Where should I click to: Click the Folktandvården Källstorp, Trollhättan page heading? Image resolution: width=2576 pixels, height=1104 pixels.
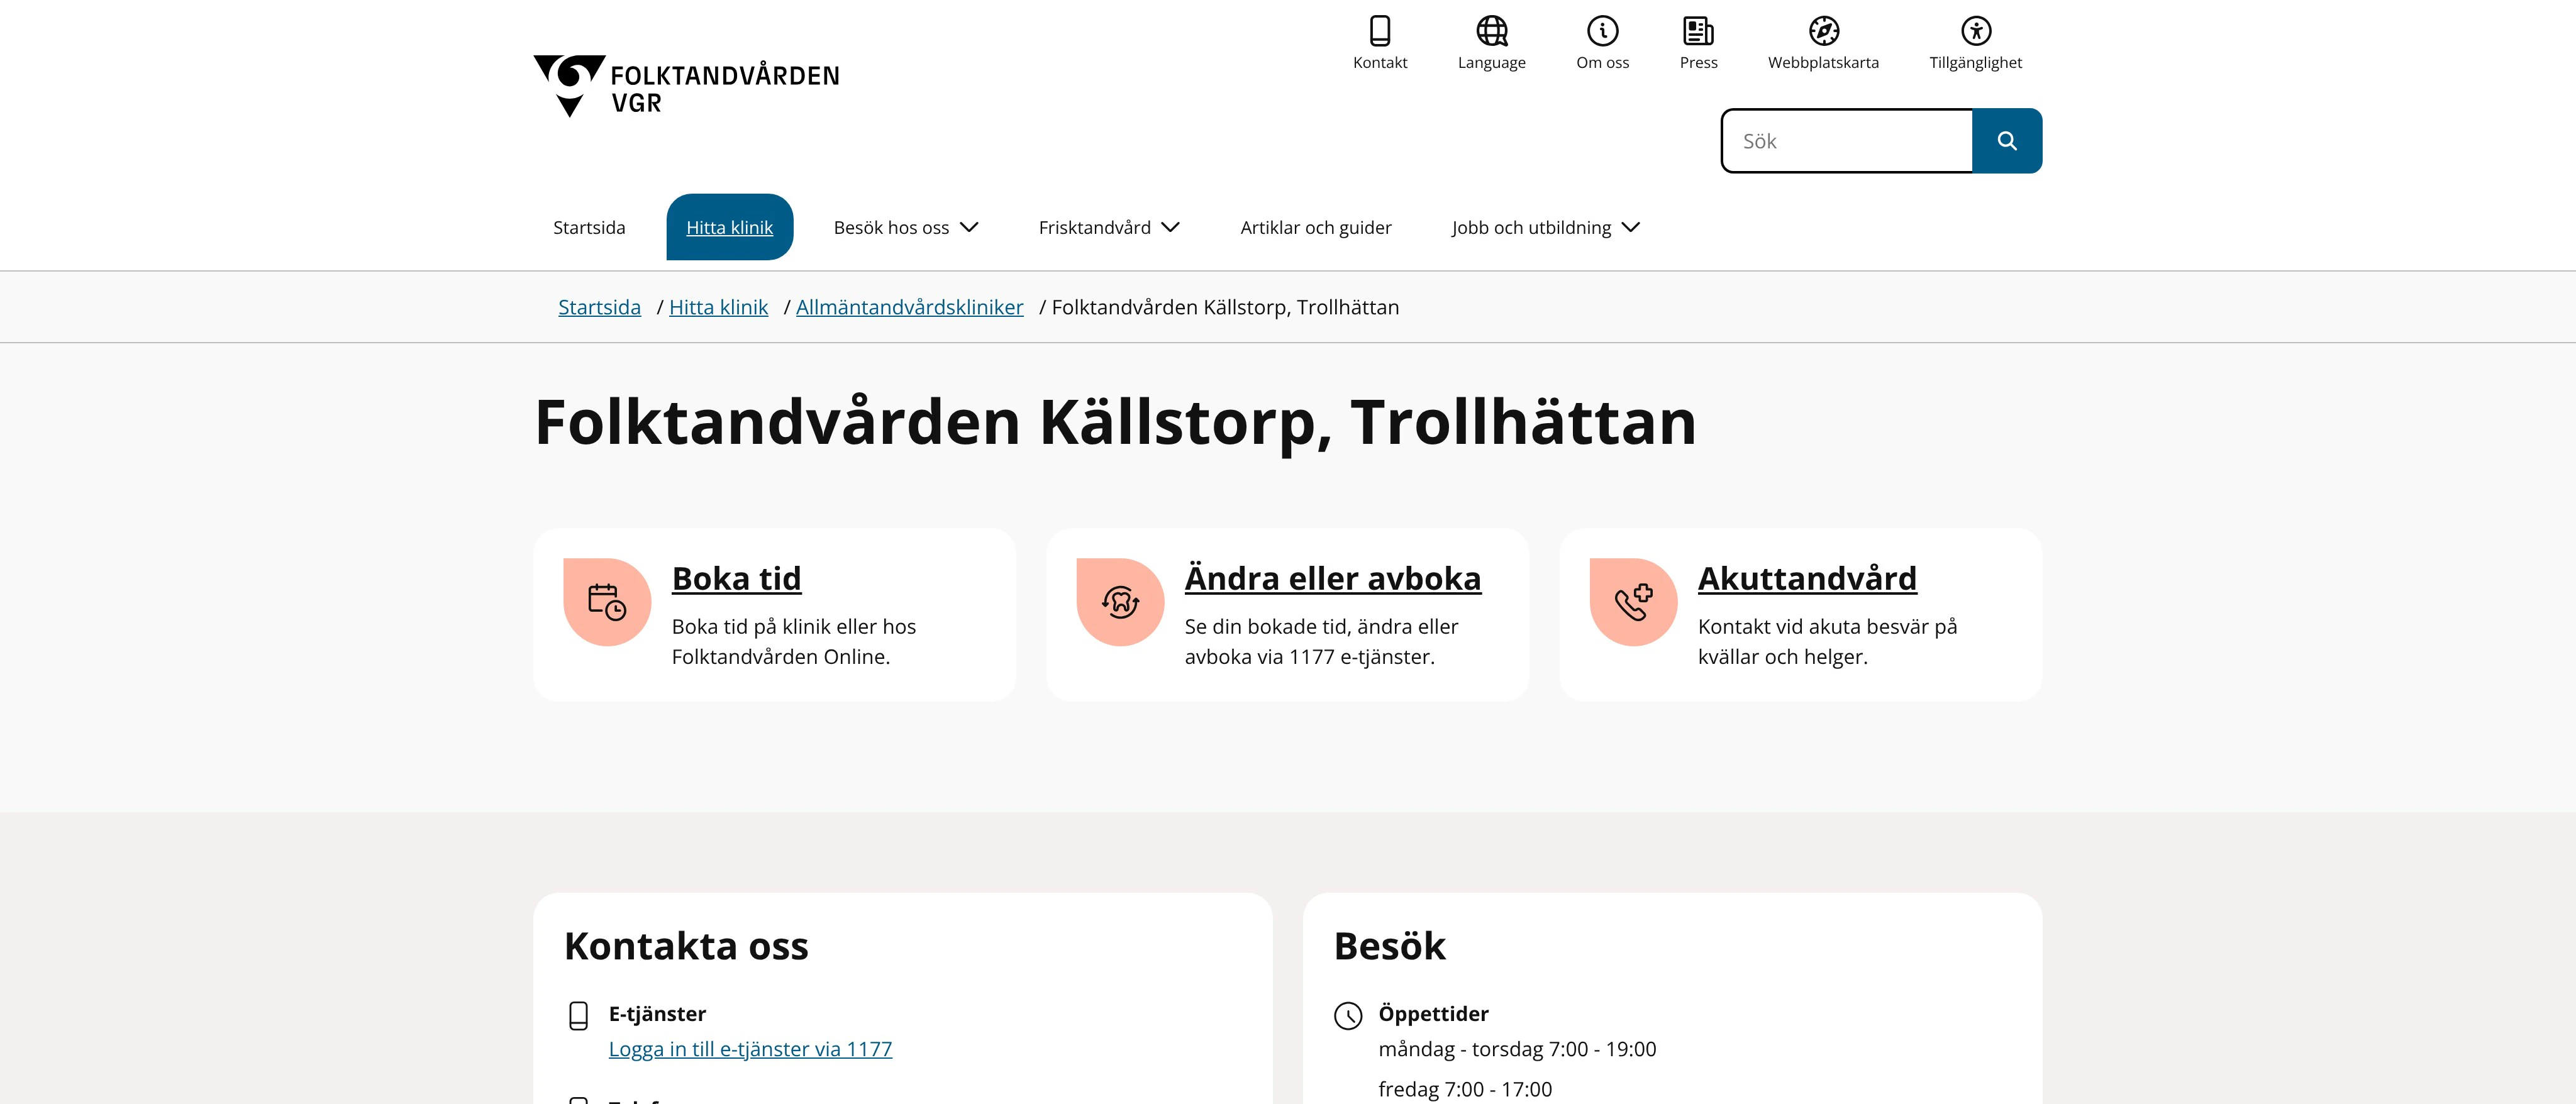point(1115,422)
